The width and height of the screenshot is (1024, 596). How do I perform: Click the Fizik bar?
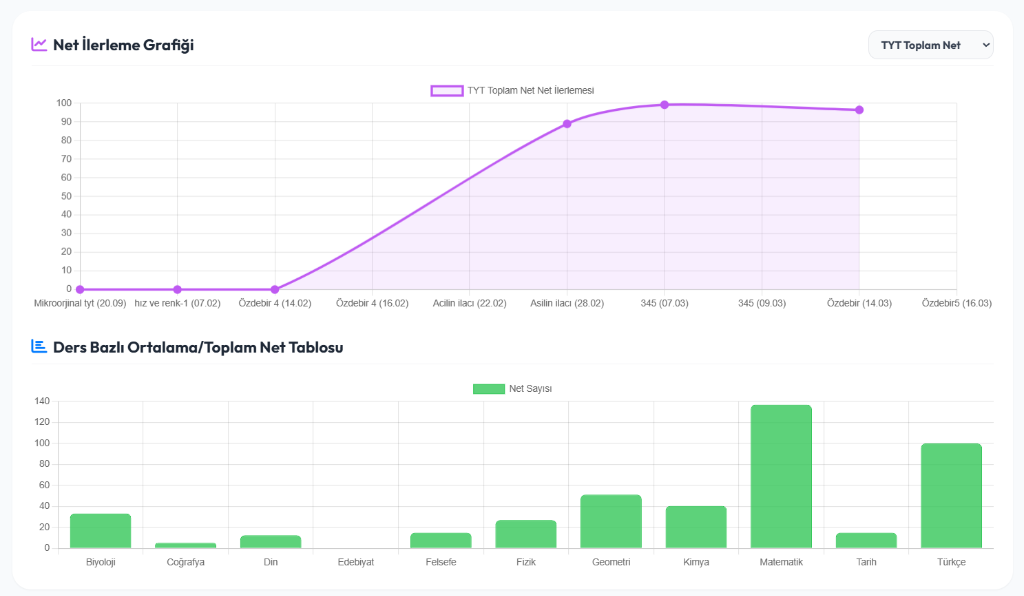click(526, 534)
